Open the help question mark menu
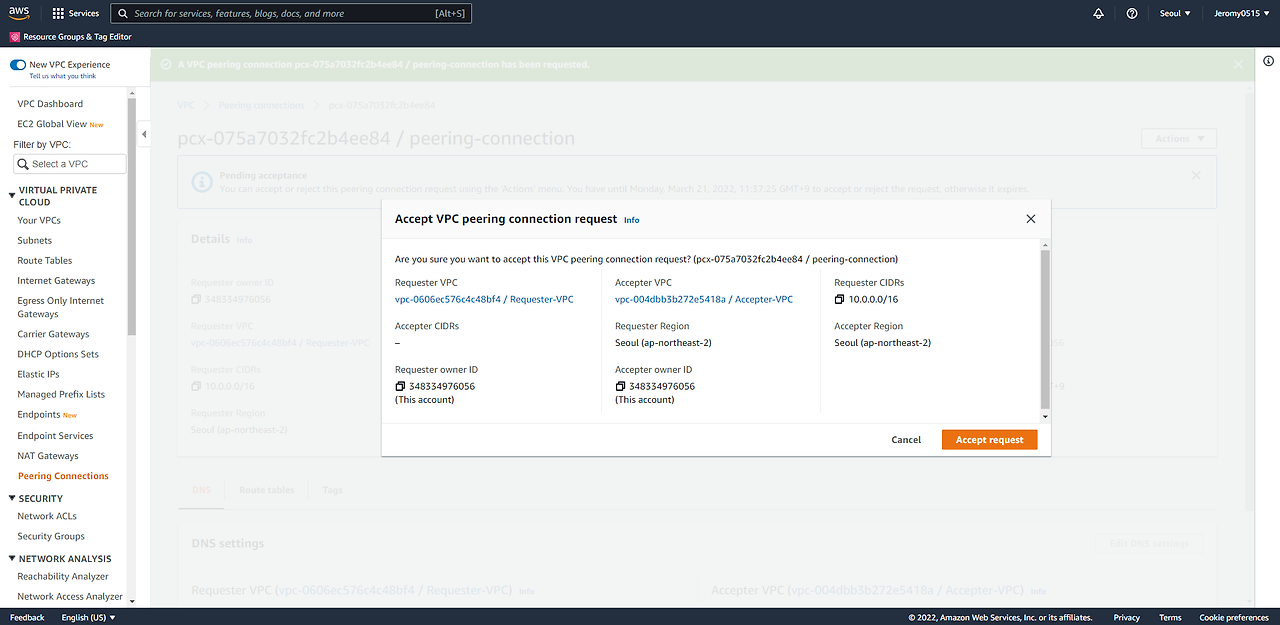This screenshot has height=625, width=1280. coord(1132,14)
